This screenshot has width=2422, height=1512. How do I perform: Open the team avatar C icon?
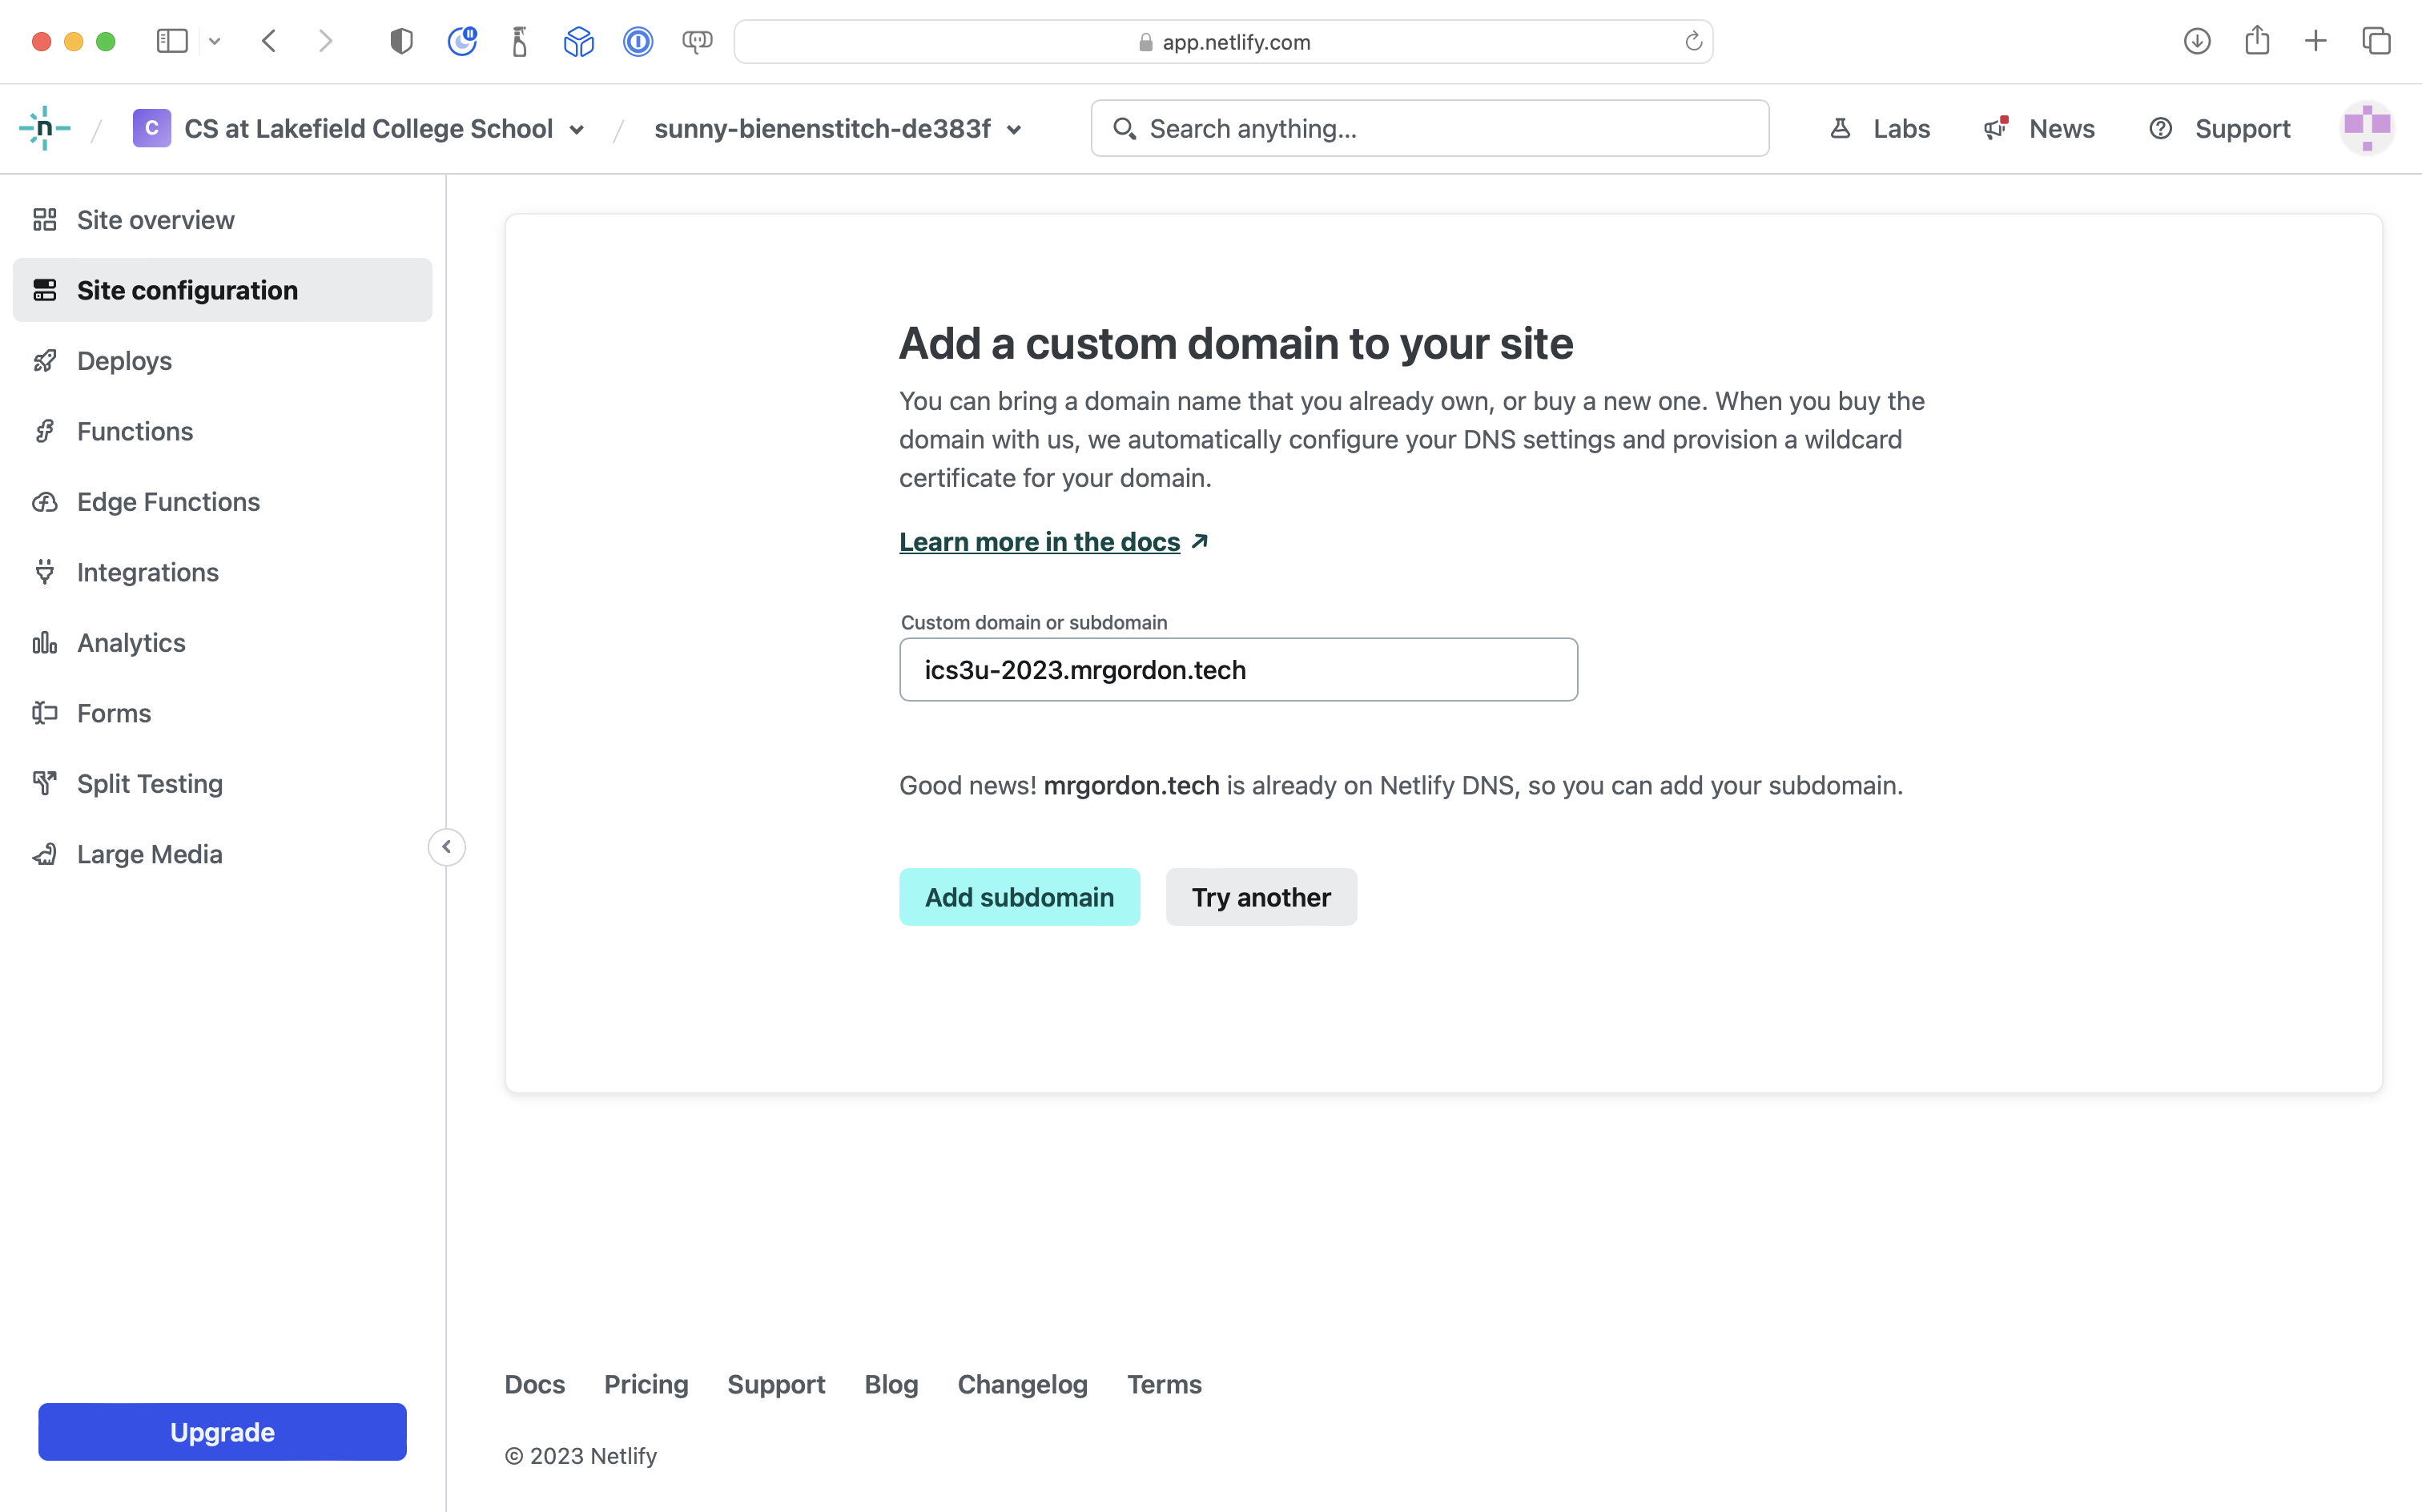coord(151,128)
